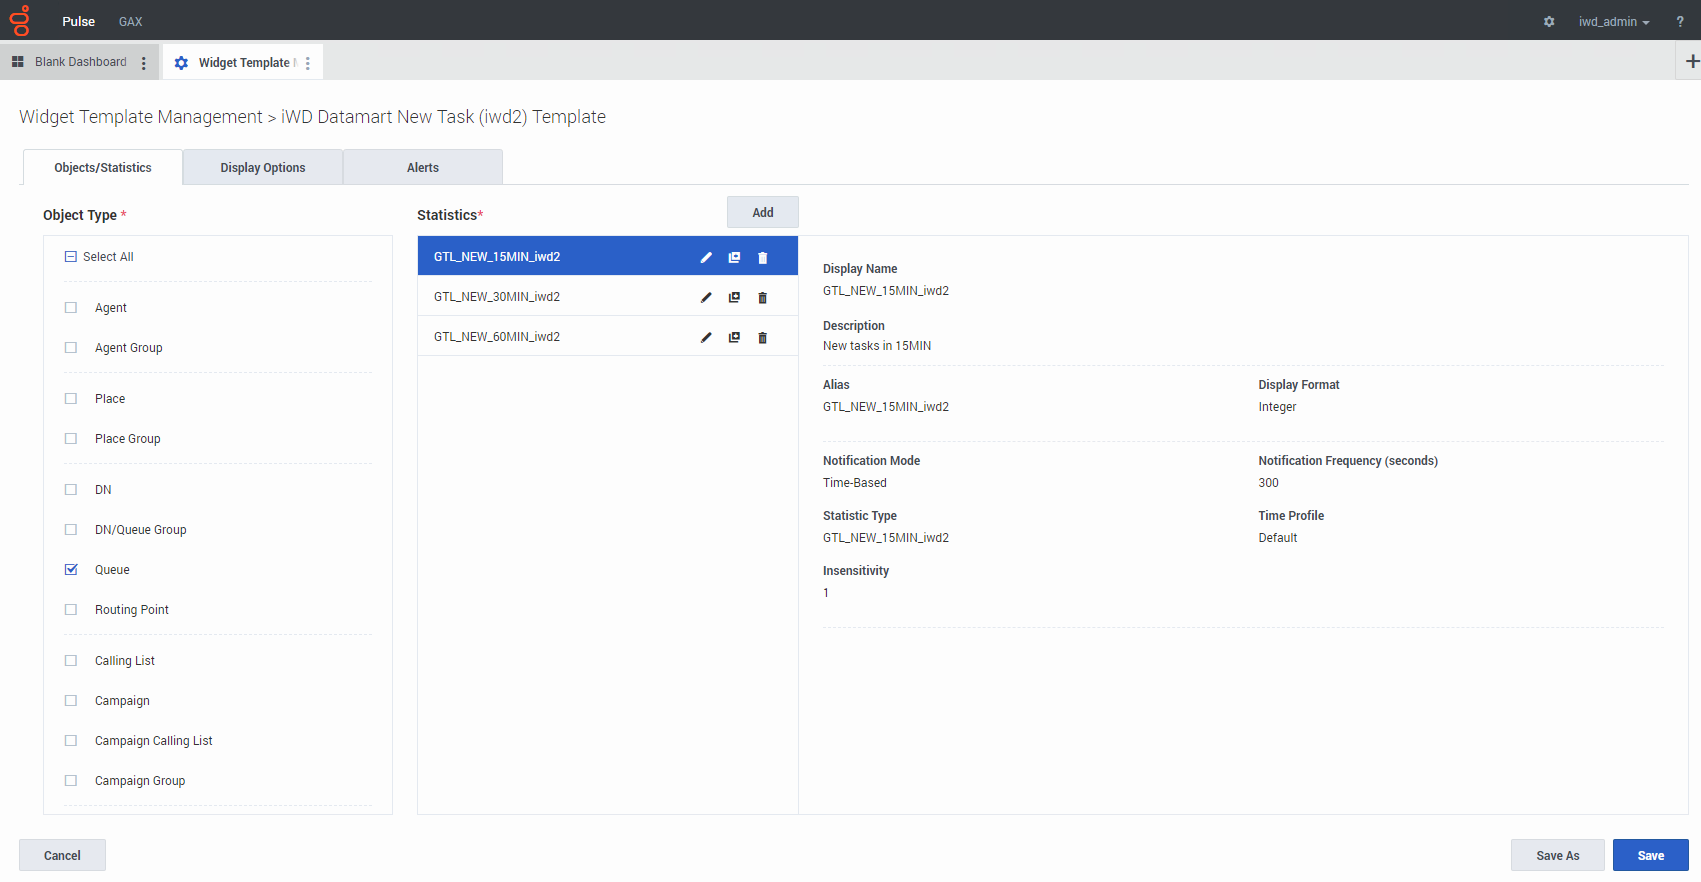Viewport: 1701px width, 882px height.
Task: Open Widget Template tab options menu
Action: click(x=308, y=63)
